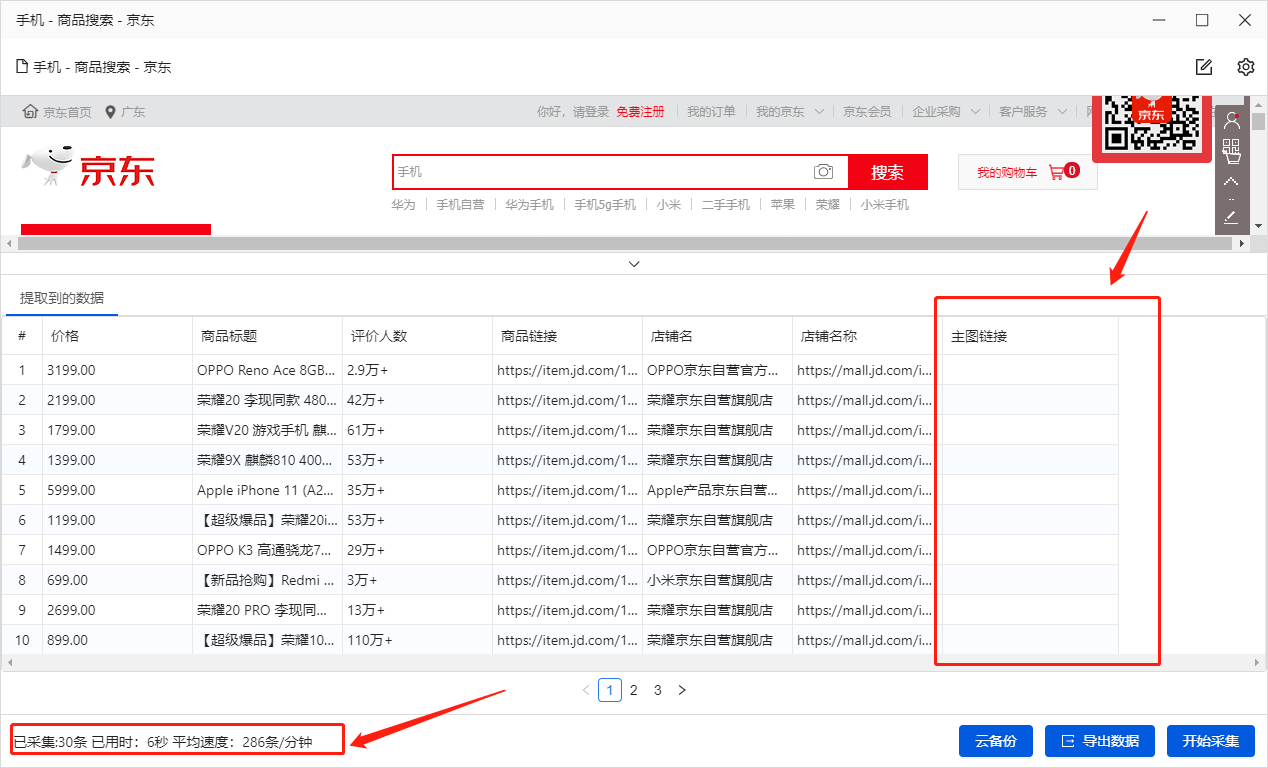Click the 云备份 button
This screenshot has height=768, width=1268.
[996, 741]
